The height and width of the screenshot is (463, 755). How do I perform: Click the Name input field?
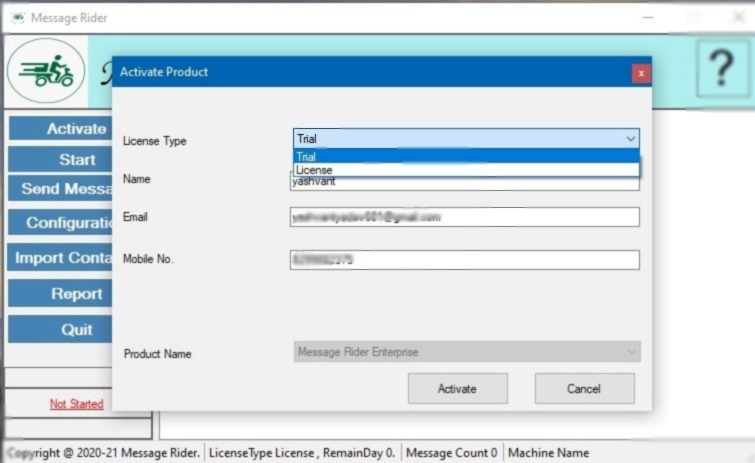click(x=465, y=183)
